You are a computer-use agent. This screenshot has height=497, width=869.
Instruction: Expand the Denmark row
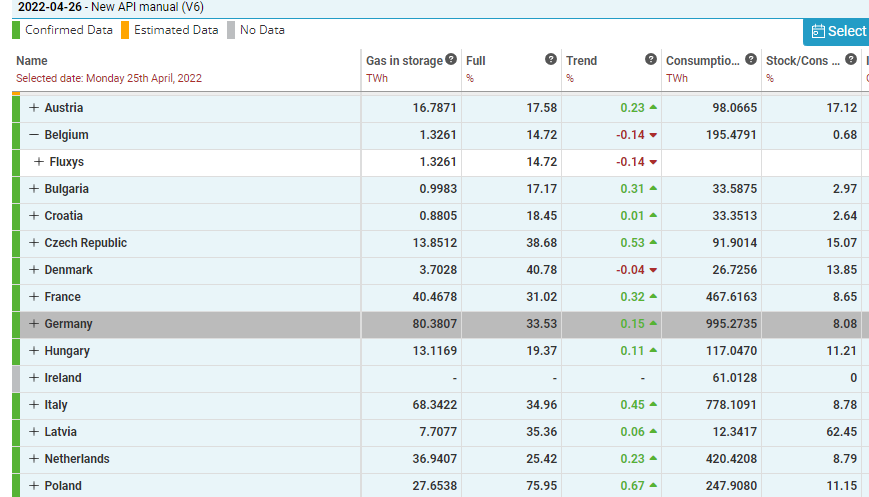34,270
